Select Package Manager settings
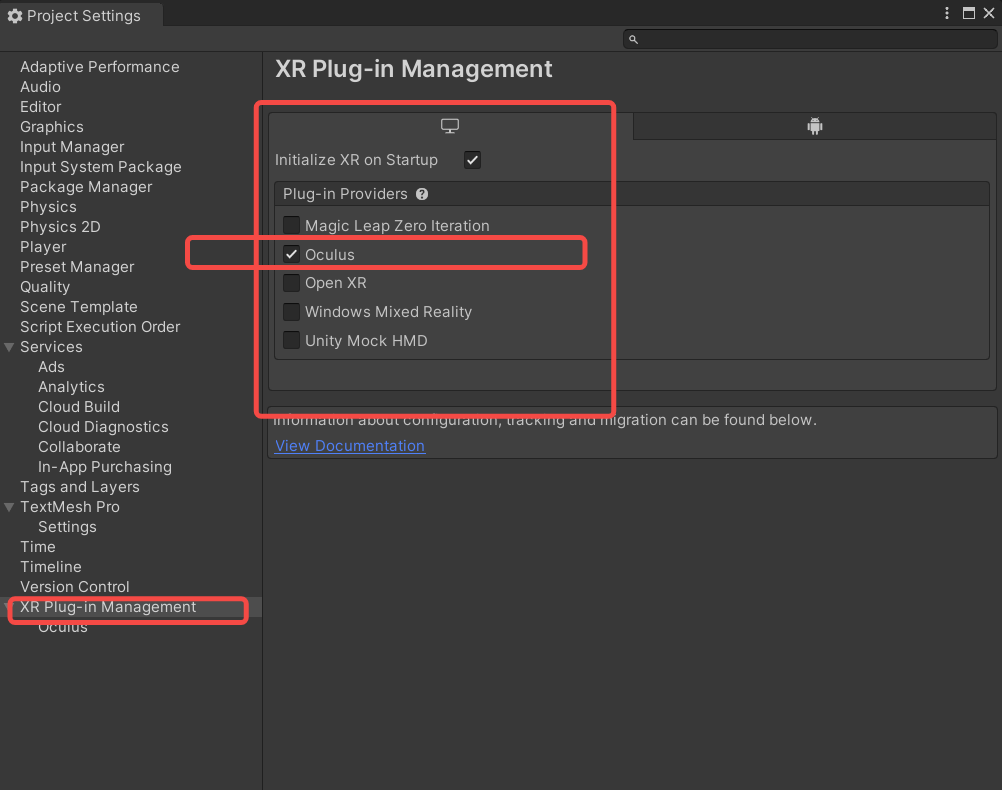Image resolution: width=1002 pixels, height=790 pixels. click(86, 187)
